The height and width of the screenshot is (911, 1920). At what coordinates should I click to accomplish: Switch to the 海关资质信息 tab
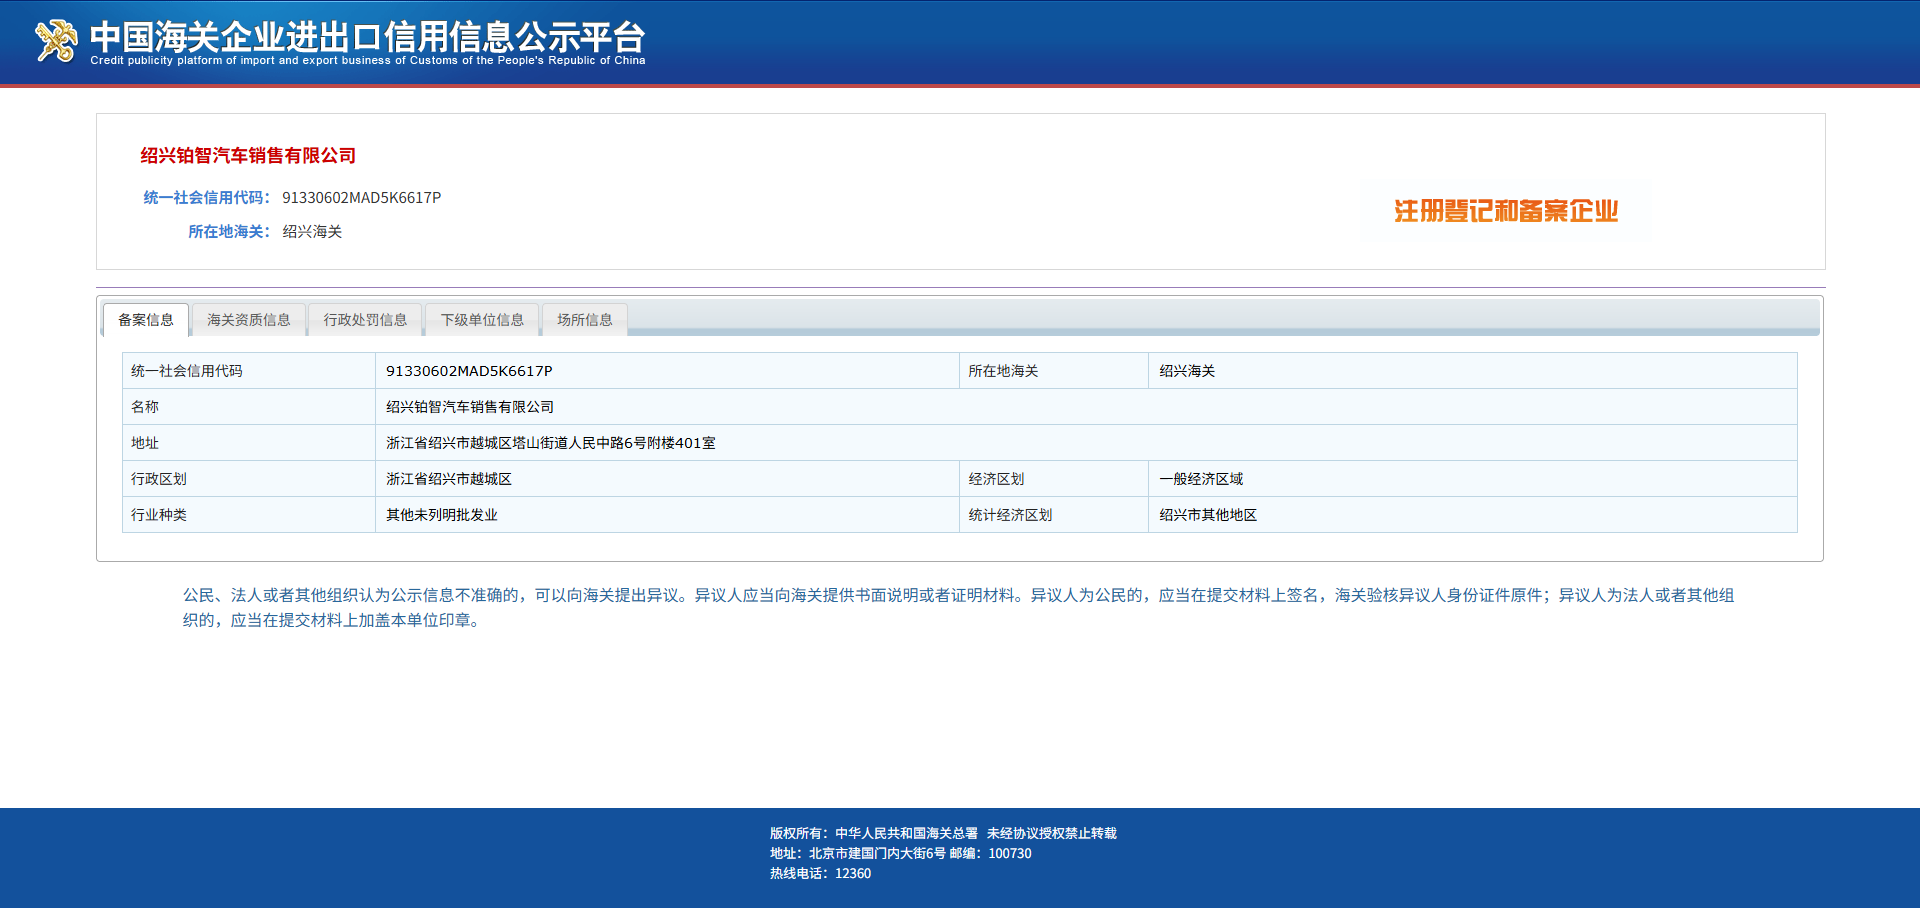[249, 320]
